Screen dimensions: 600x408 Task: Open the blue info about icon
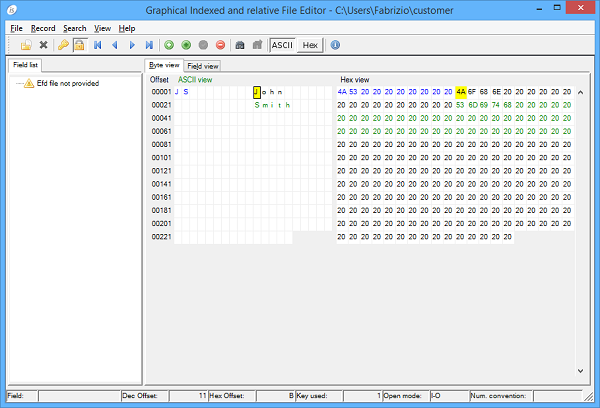tap(335, 45)
